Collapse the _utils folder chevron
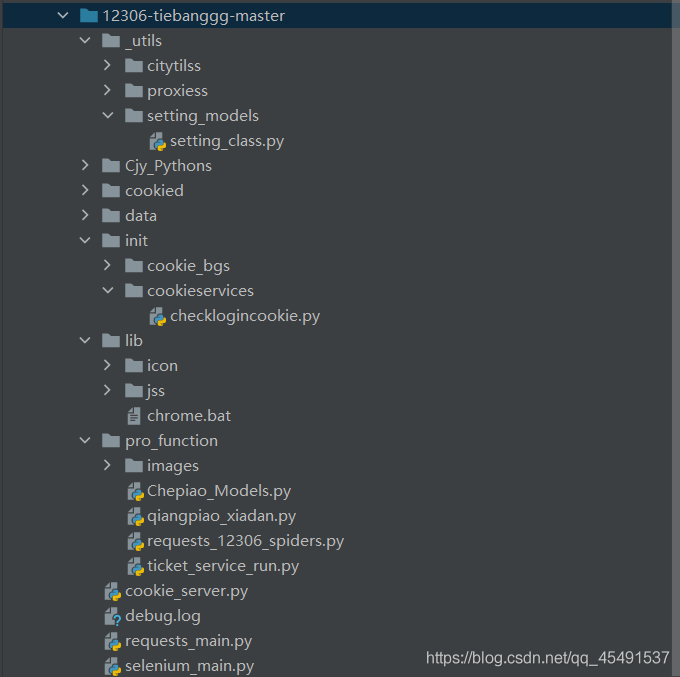The width and height of the screenshot is (680, 677). tap(85, 41)
